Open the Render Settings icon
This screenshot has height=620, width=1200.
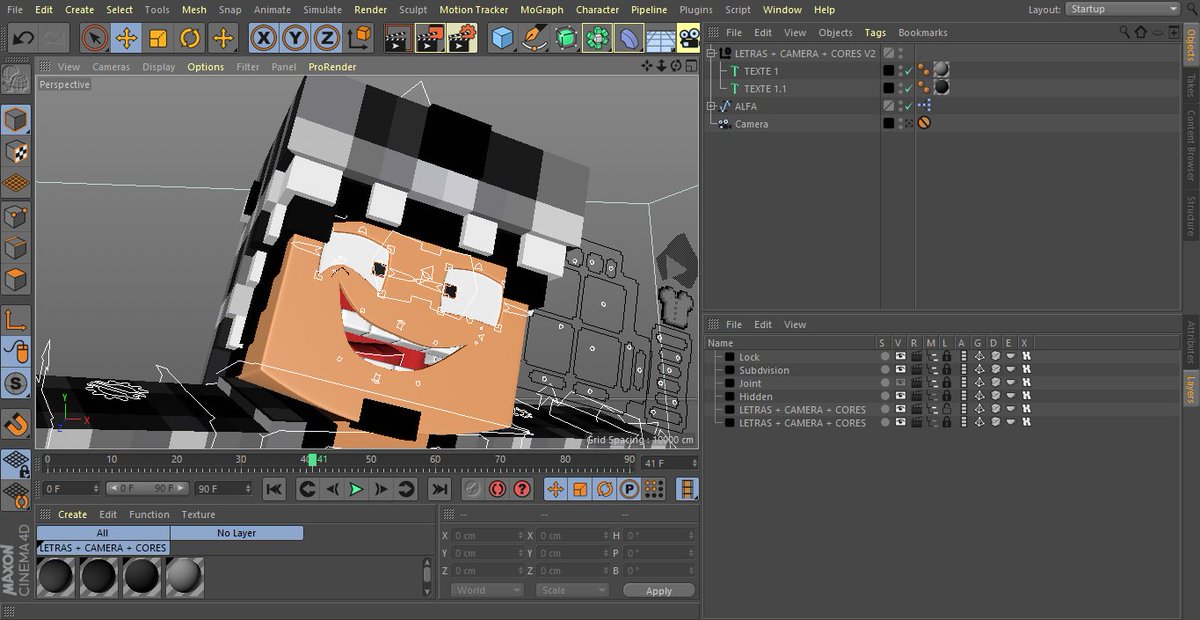click(x=461, y=39)
